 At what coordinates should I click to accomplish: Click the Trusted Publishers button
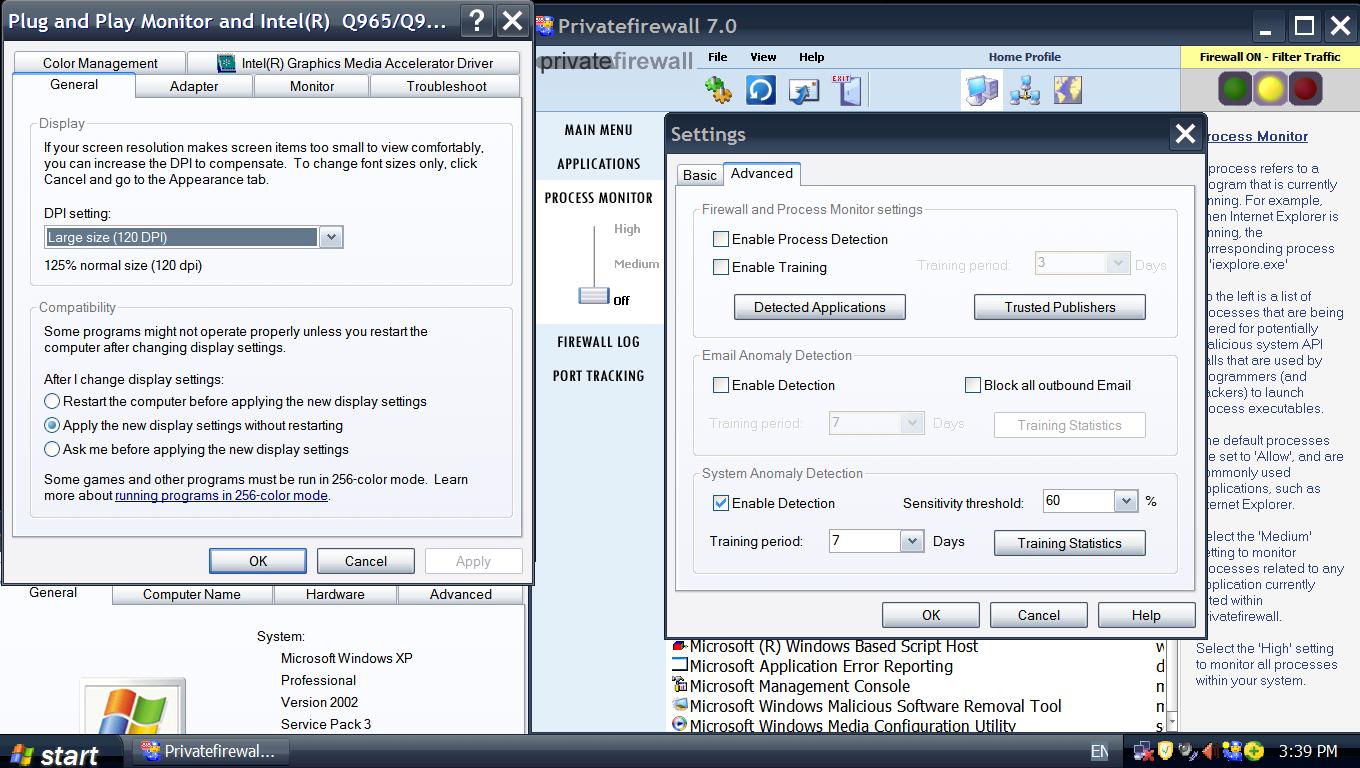point(1060,307)
